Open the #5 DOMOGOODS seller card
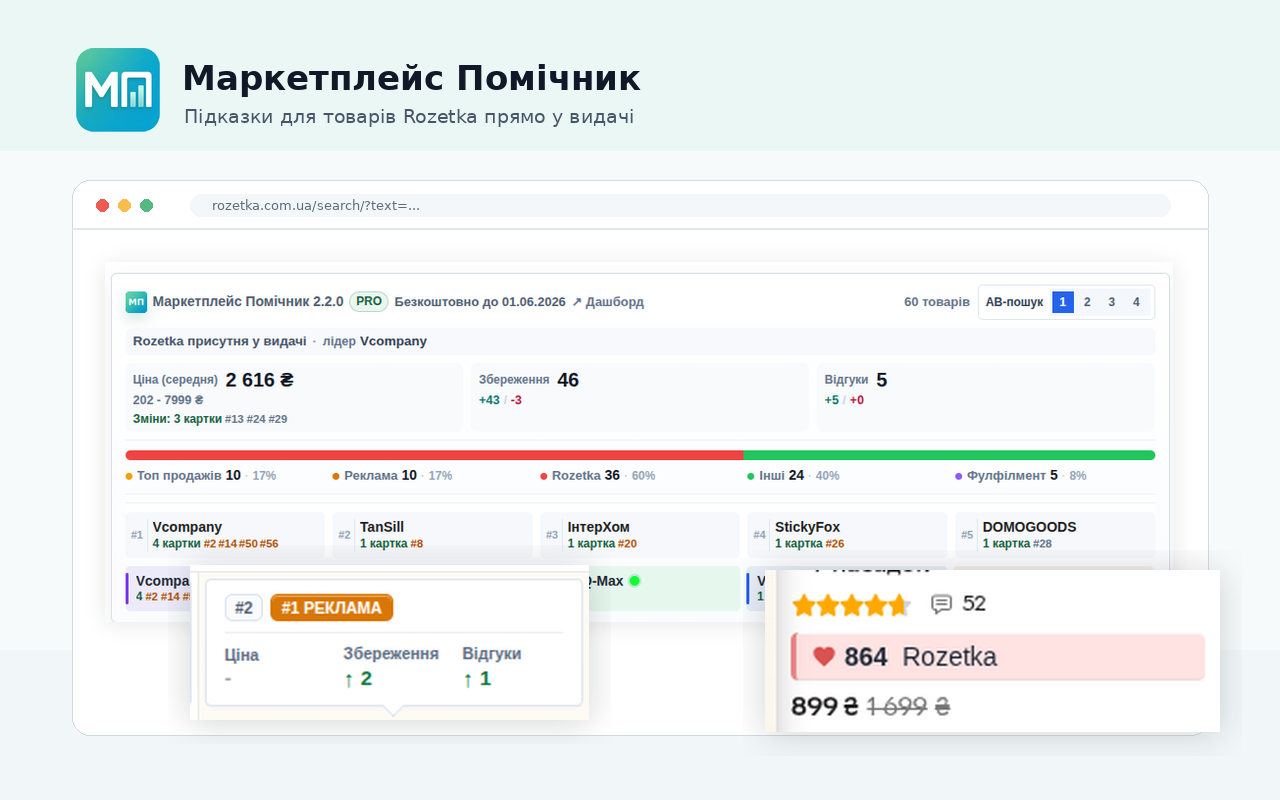This screenshot has width=1280, height=800. tap(1055, 535)
